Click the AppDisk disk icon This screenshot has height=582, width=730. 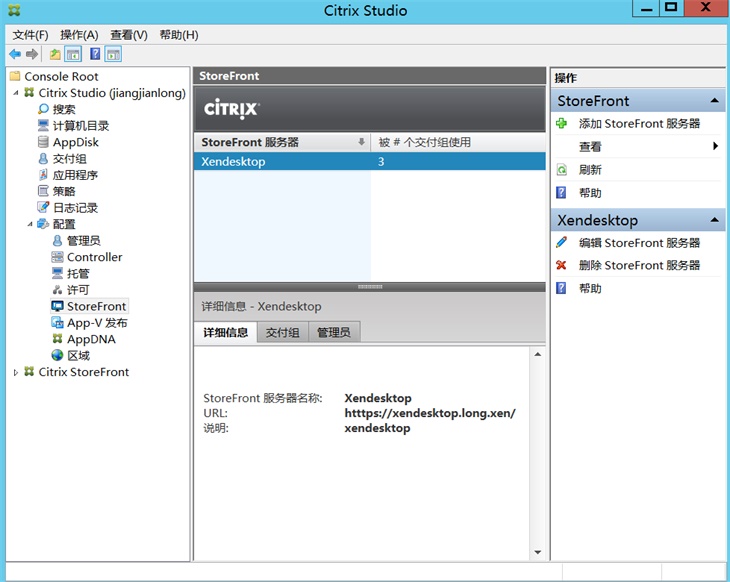[43, 142]
